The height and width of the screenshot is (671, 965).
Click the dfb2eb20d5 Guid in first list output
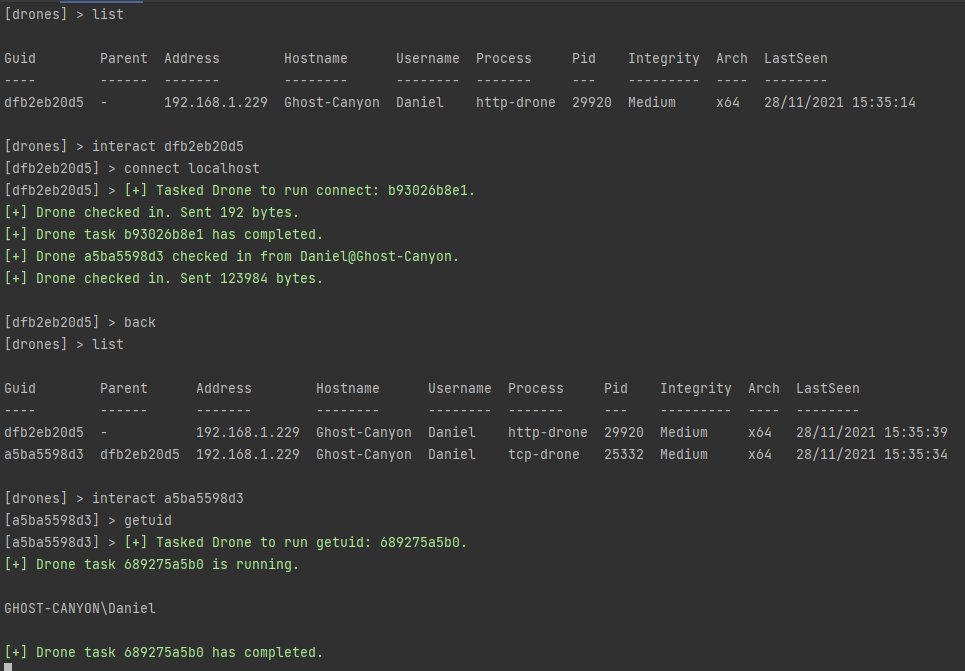[x=44, y=103]
